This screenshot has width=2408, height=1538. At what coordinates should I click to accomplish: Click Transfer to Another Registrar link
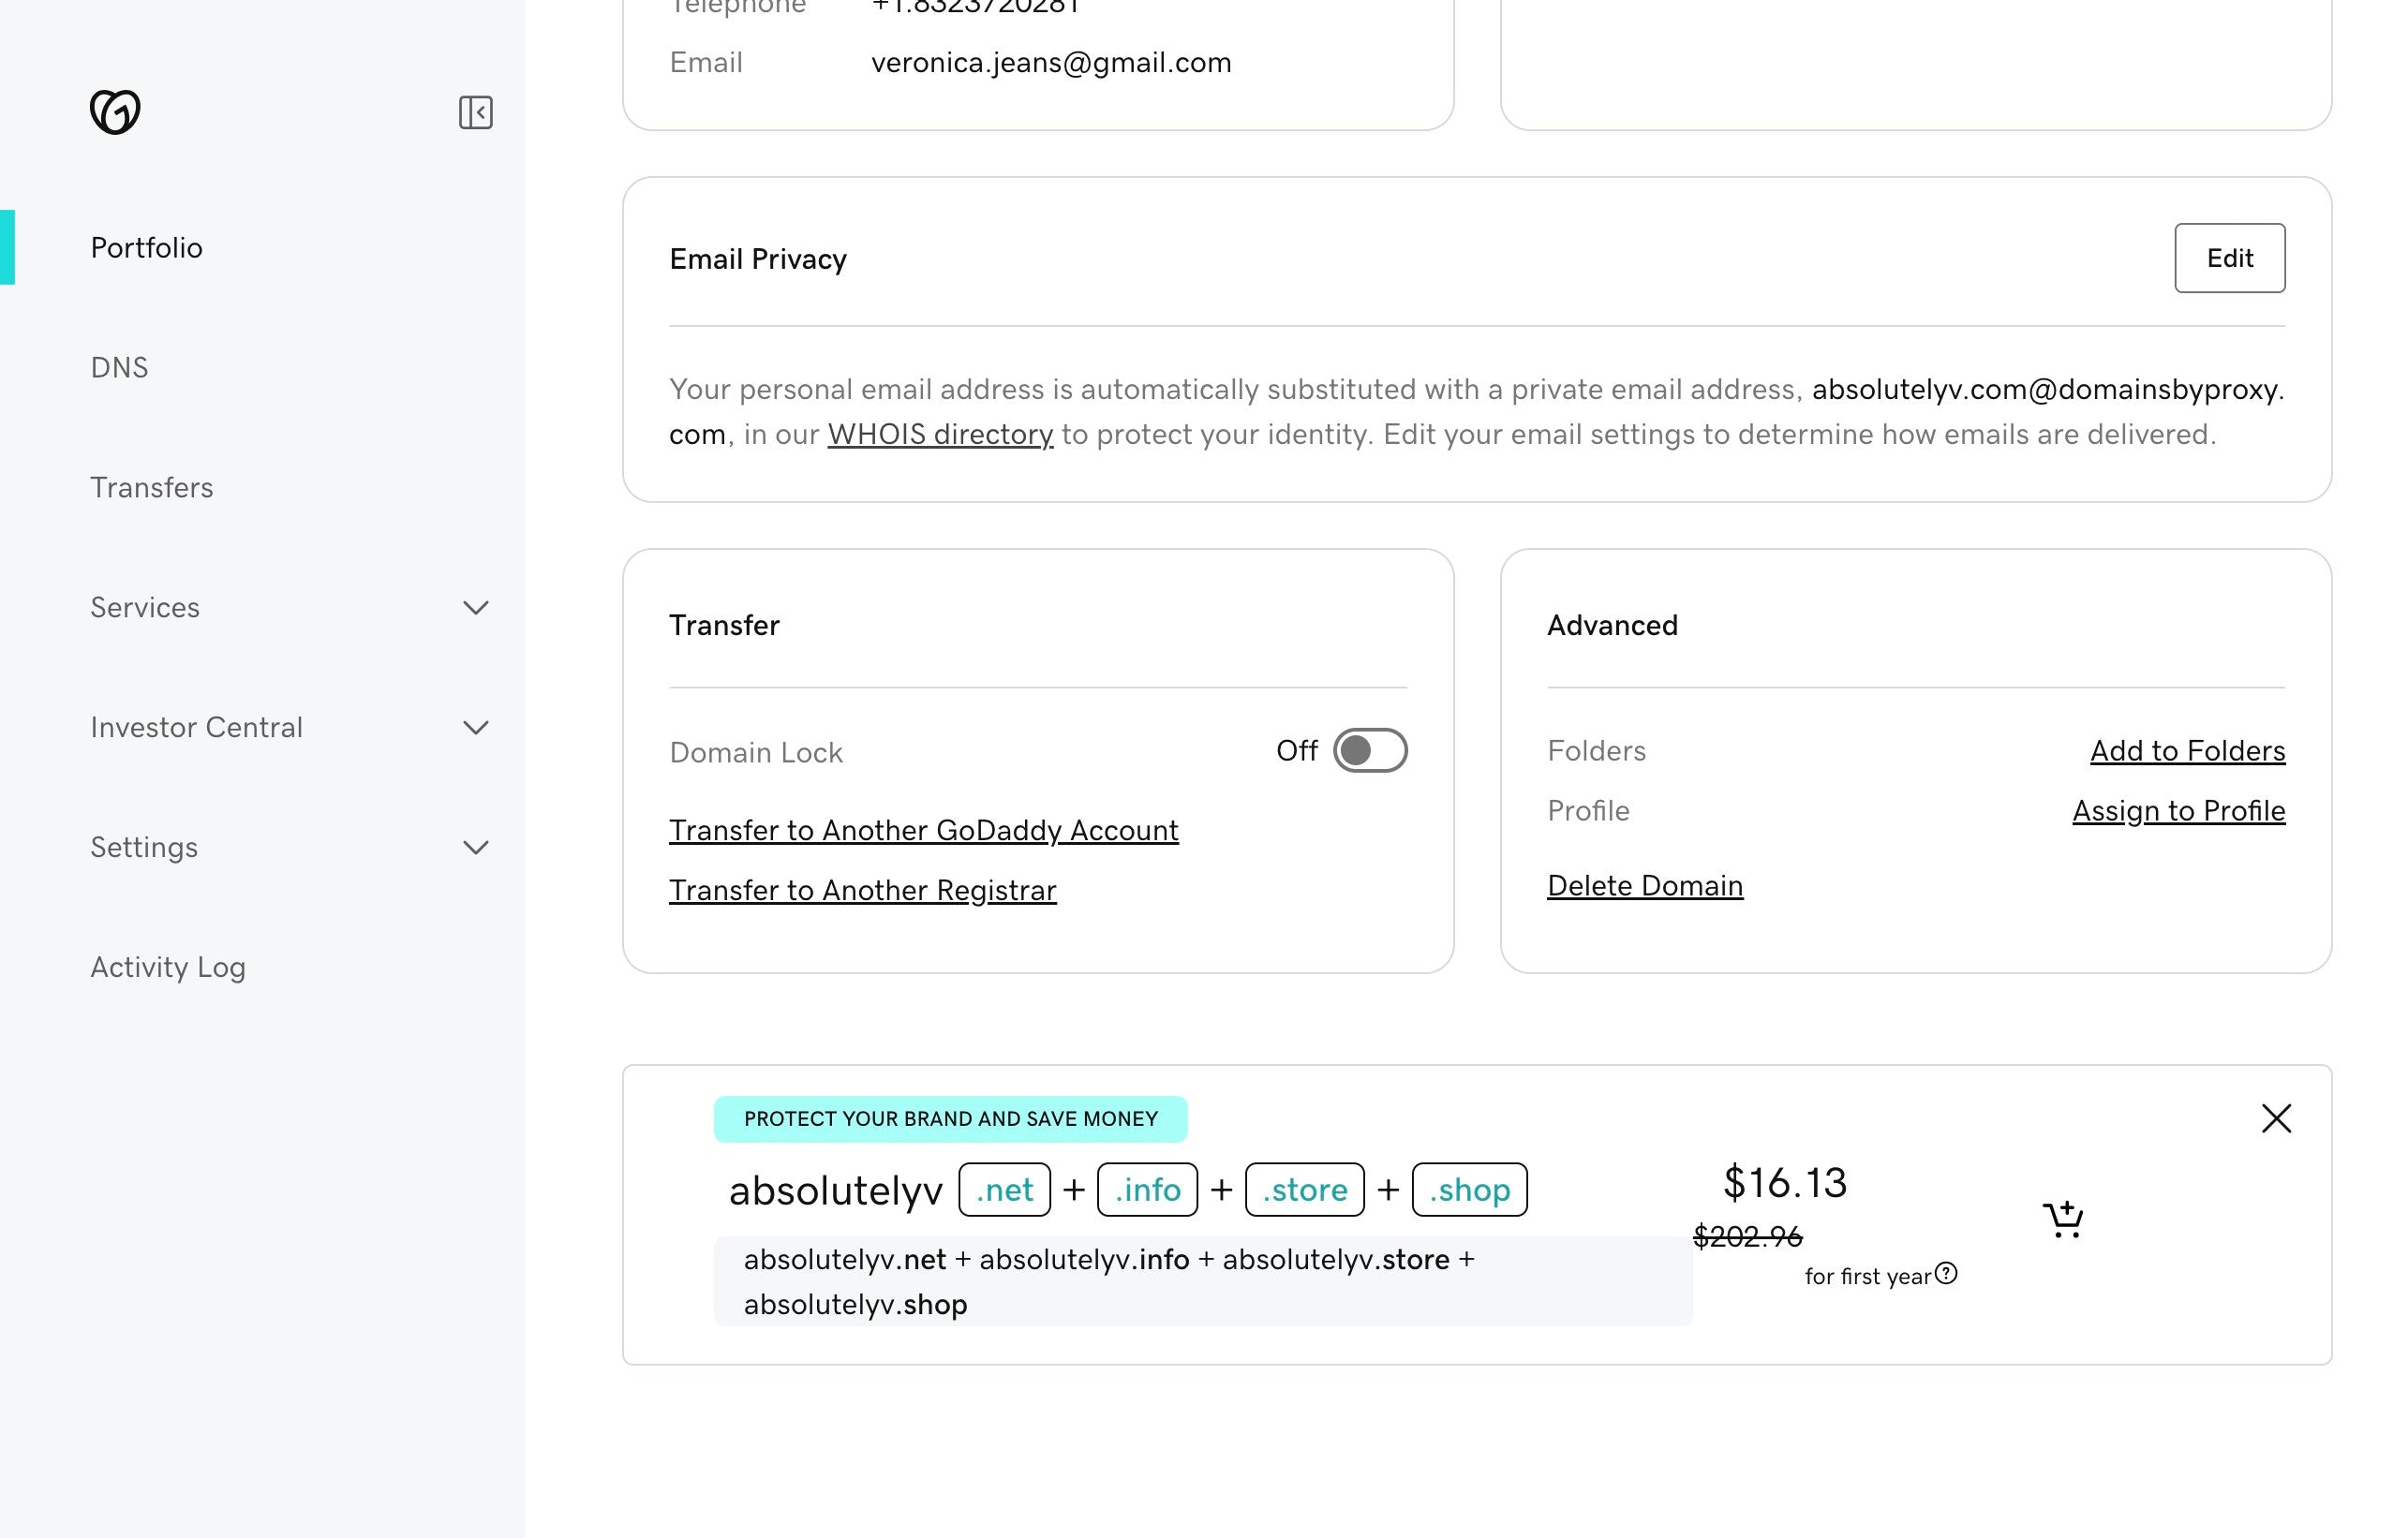[x=862, y=890]
